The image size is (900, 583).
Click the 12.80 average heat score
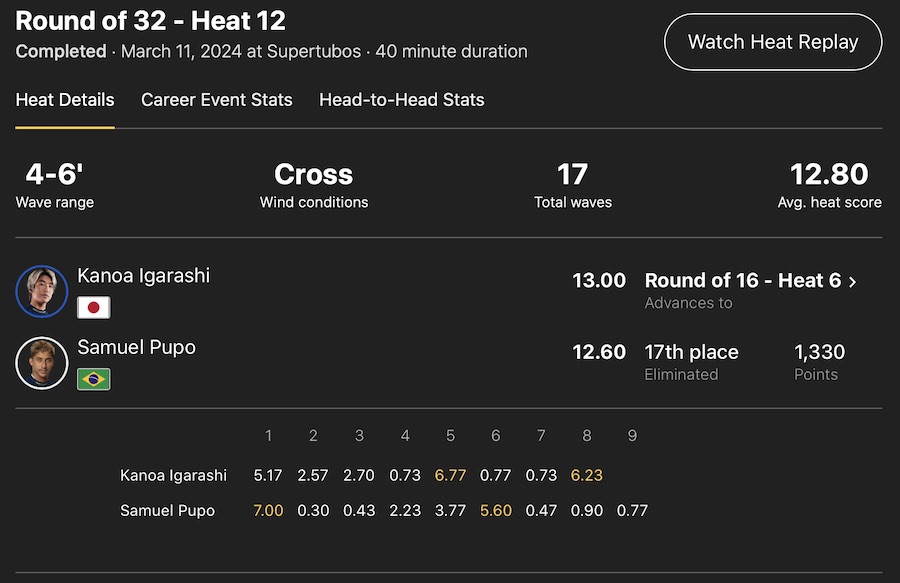[x=829, y=175]
